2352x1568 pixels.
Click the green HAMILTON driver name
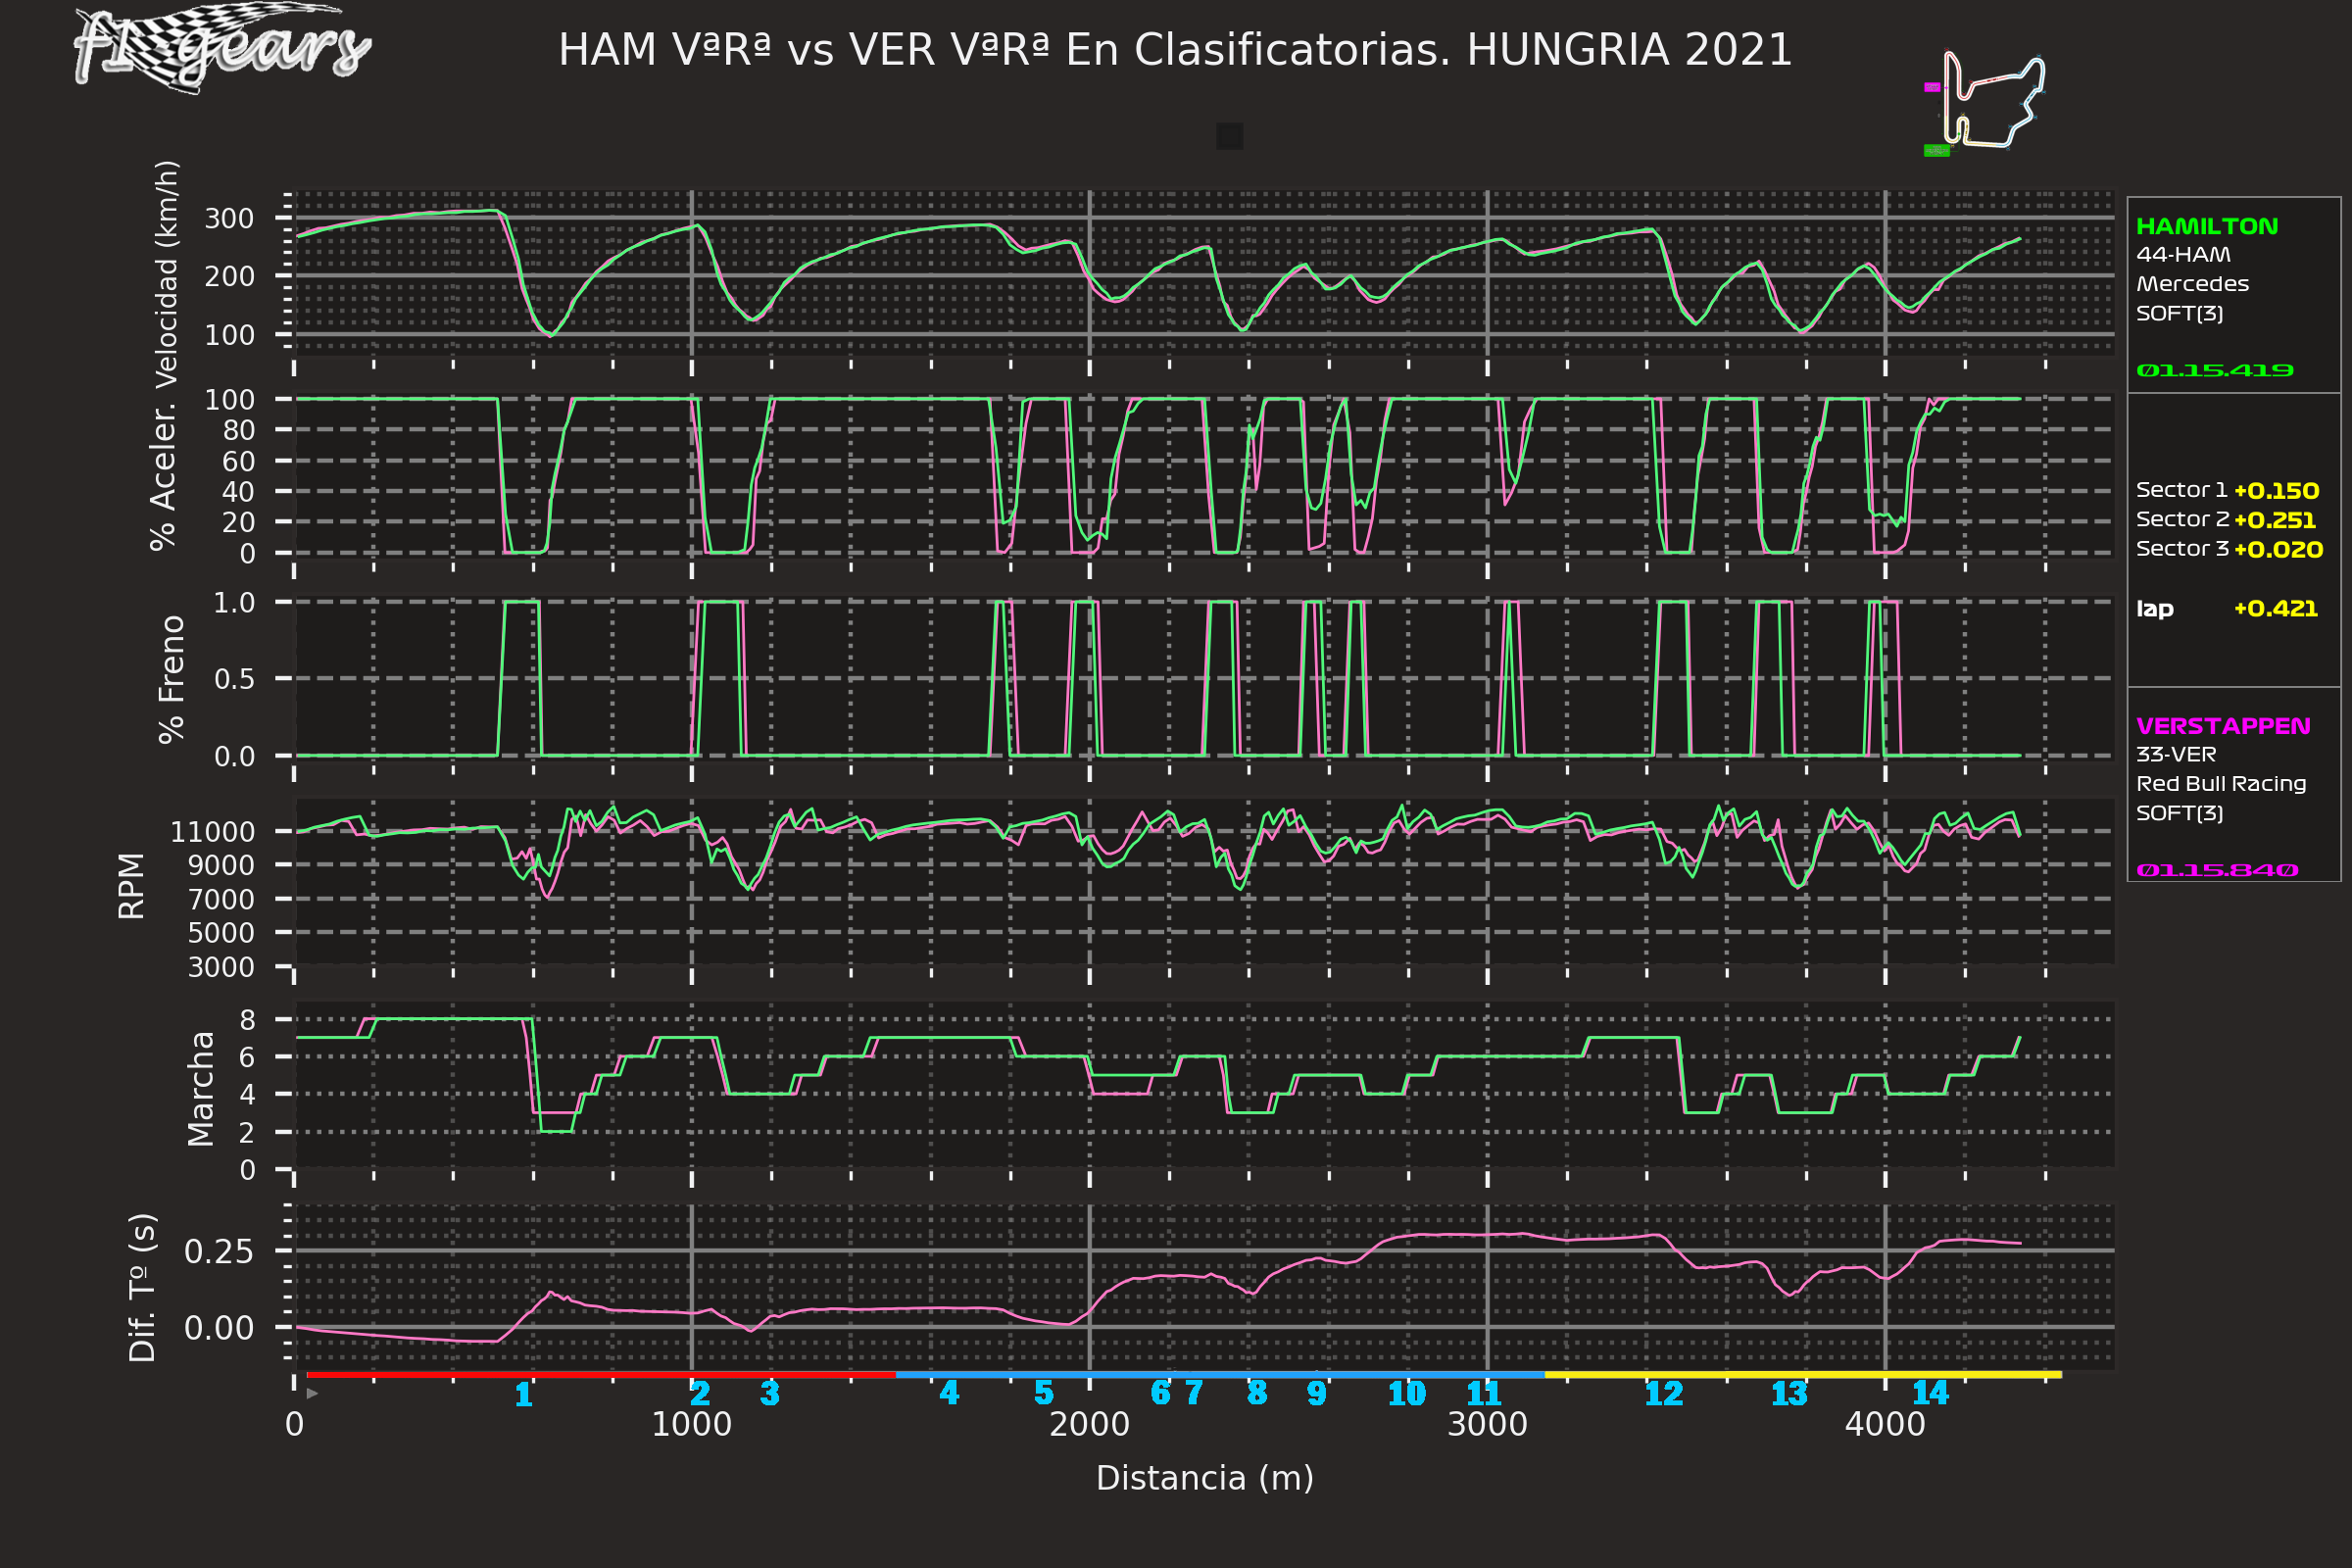tap(2206, 227)
